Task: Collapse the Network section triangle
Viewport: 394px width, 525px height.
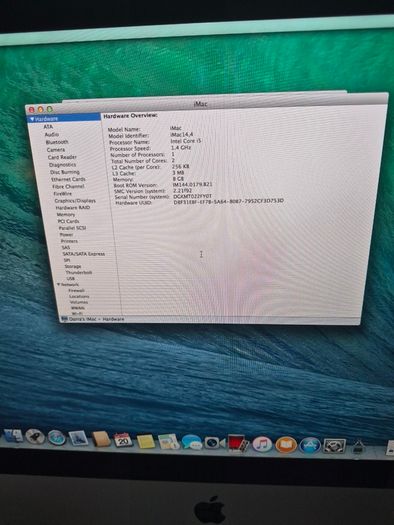Action: 59,284
